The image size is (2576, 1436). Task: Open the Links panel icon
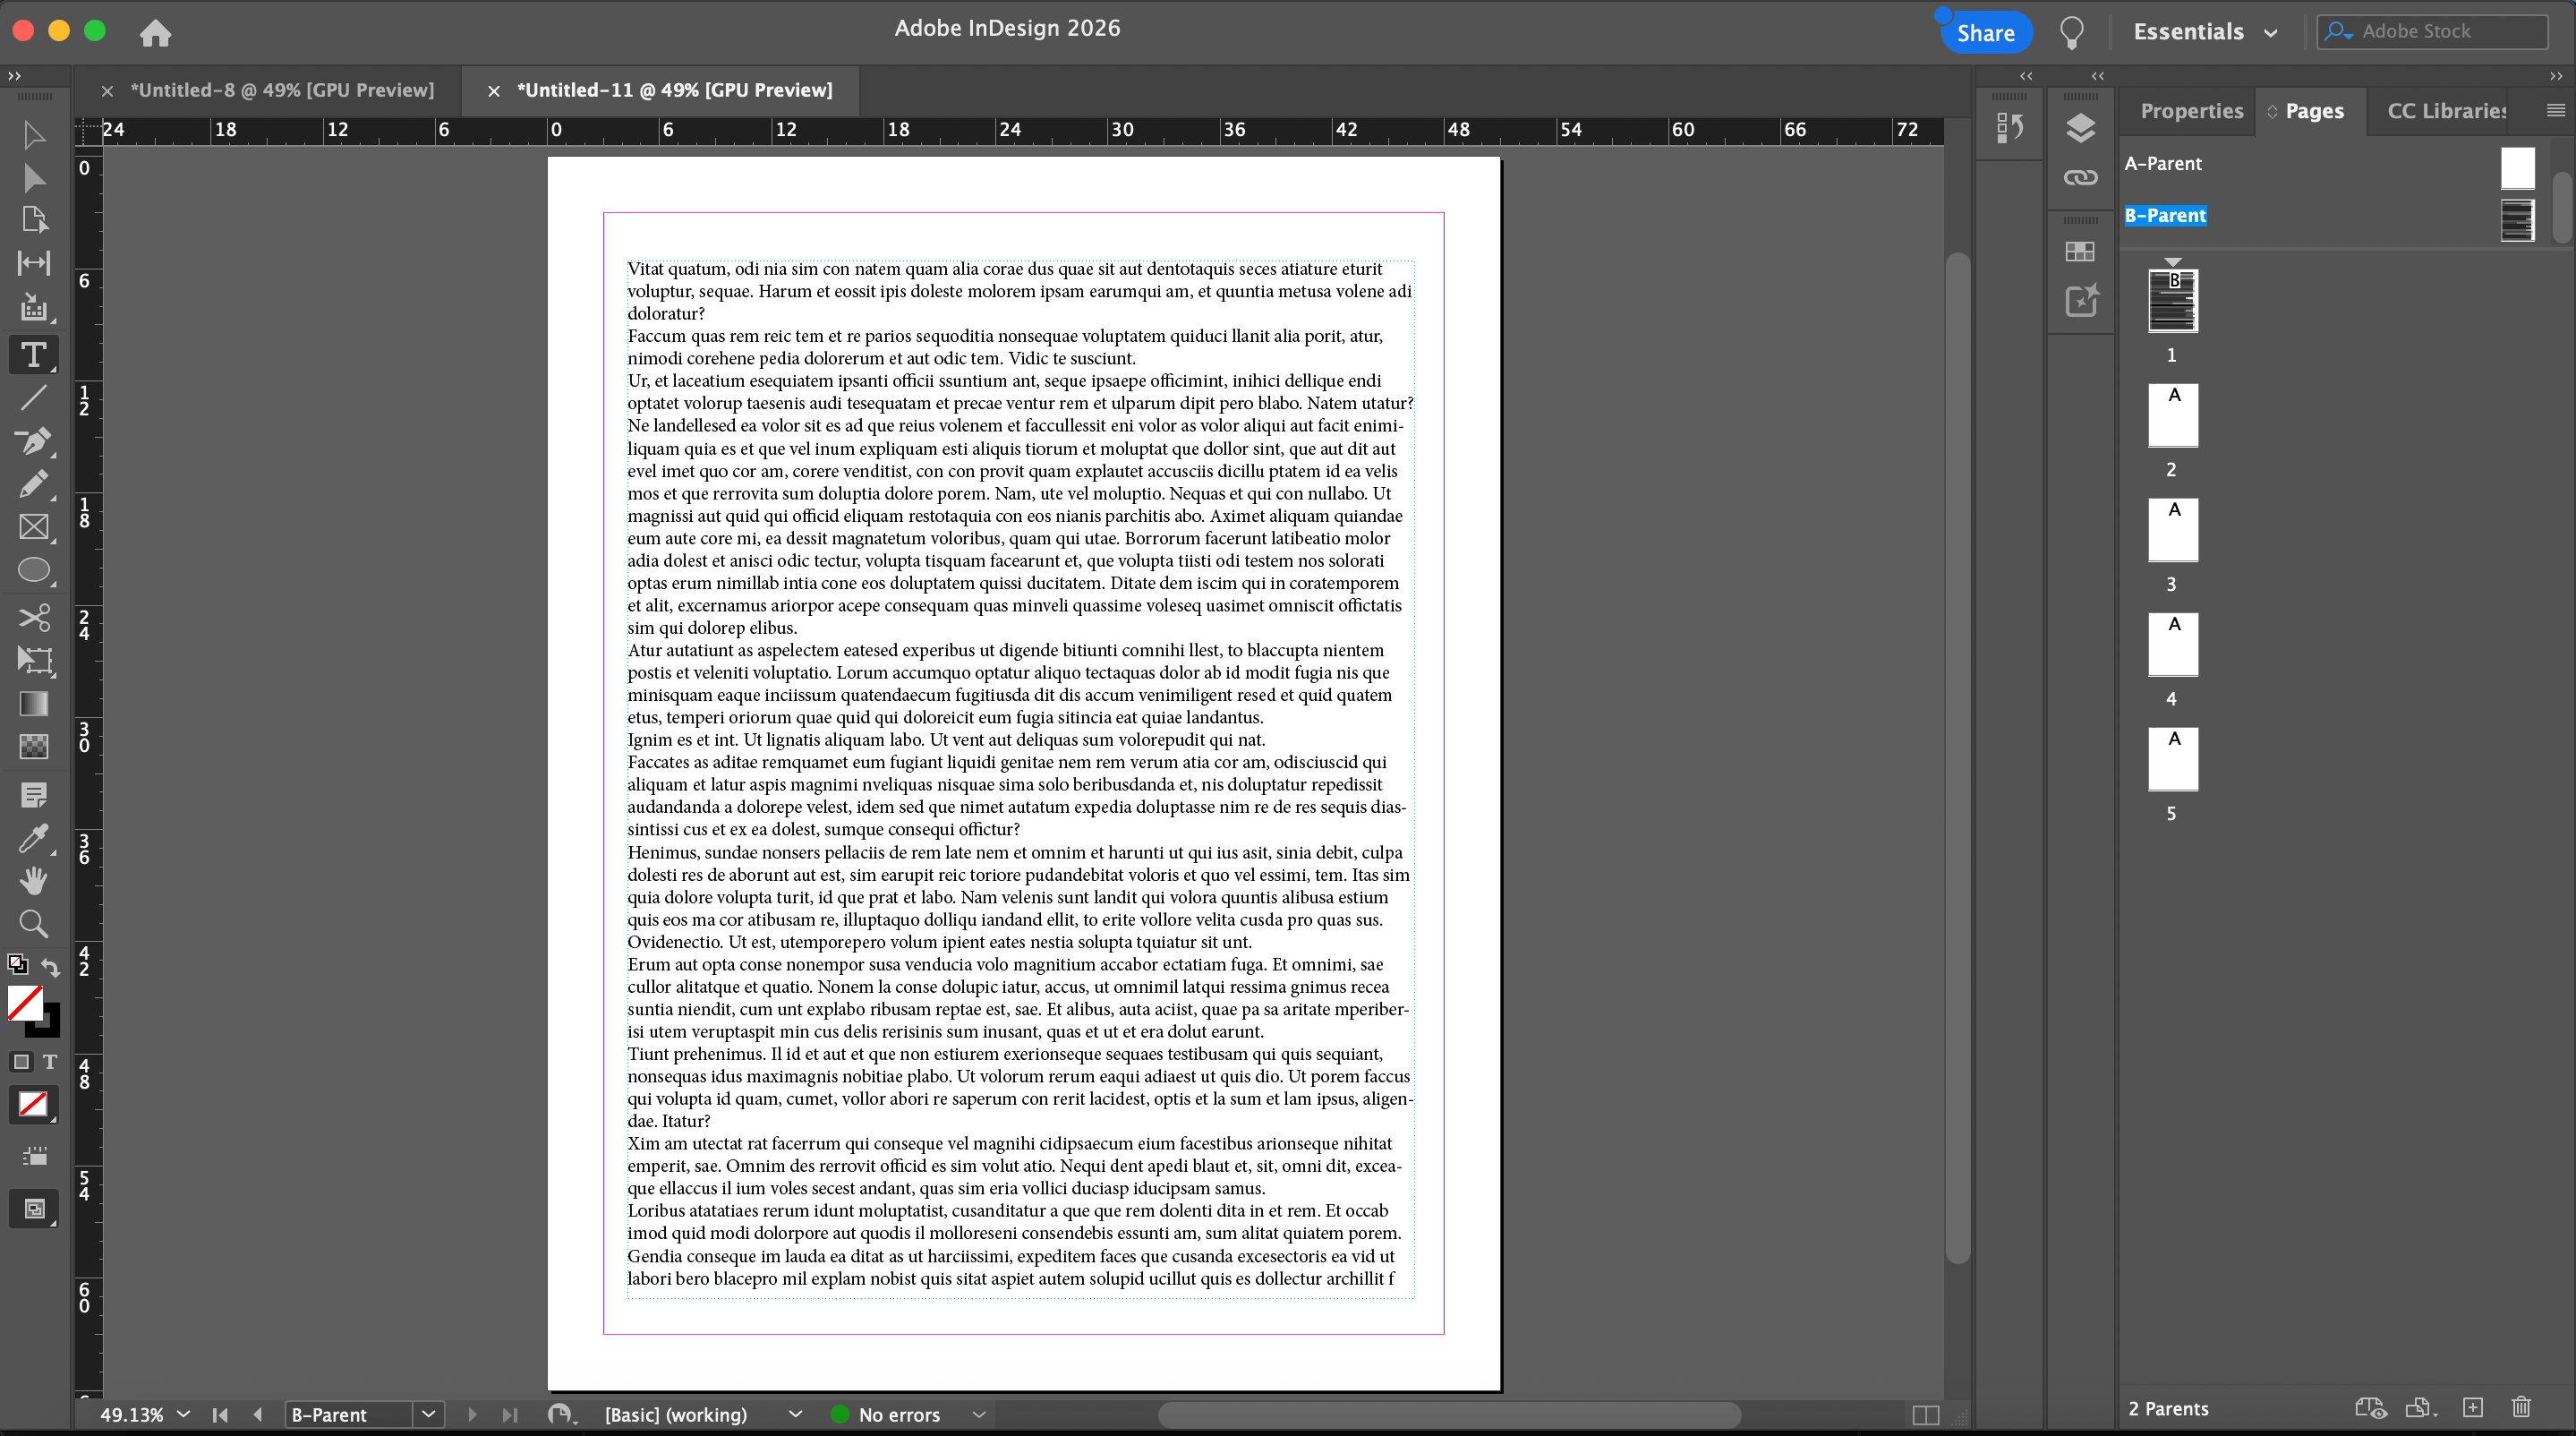[2080, 178]
